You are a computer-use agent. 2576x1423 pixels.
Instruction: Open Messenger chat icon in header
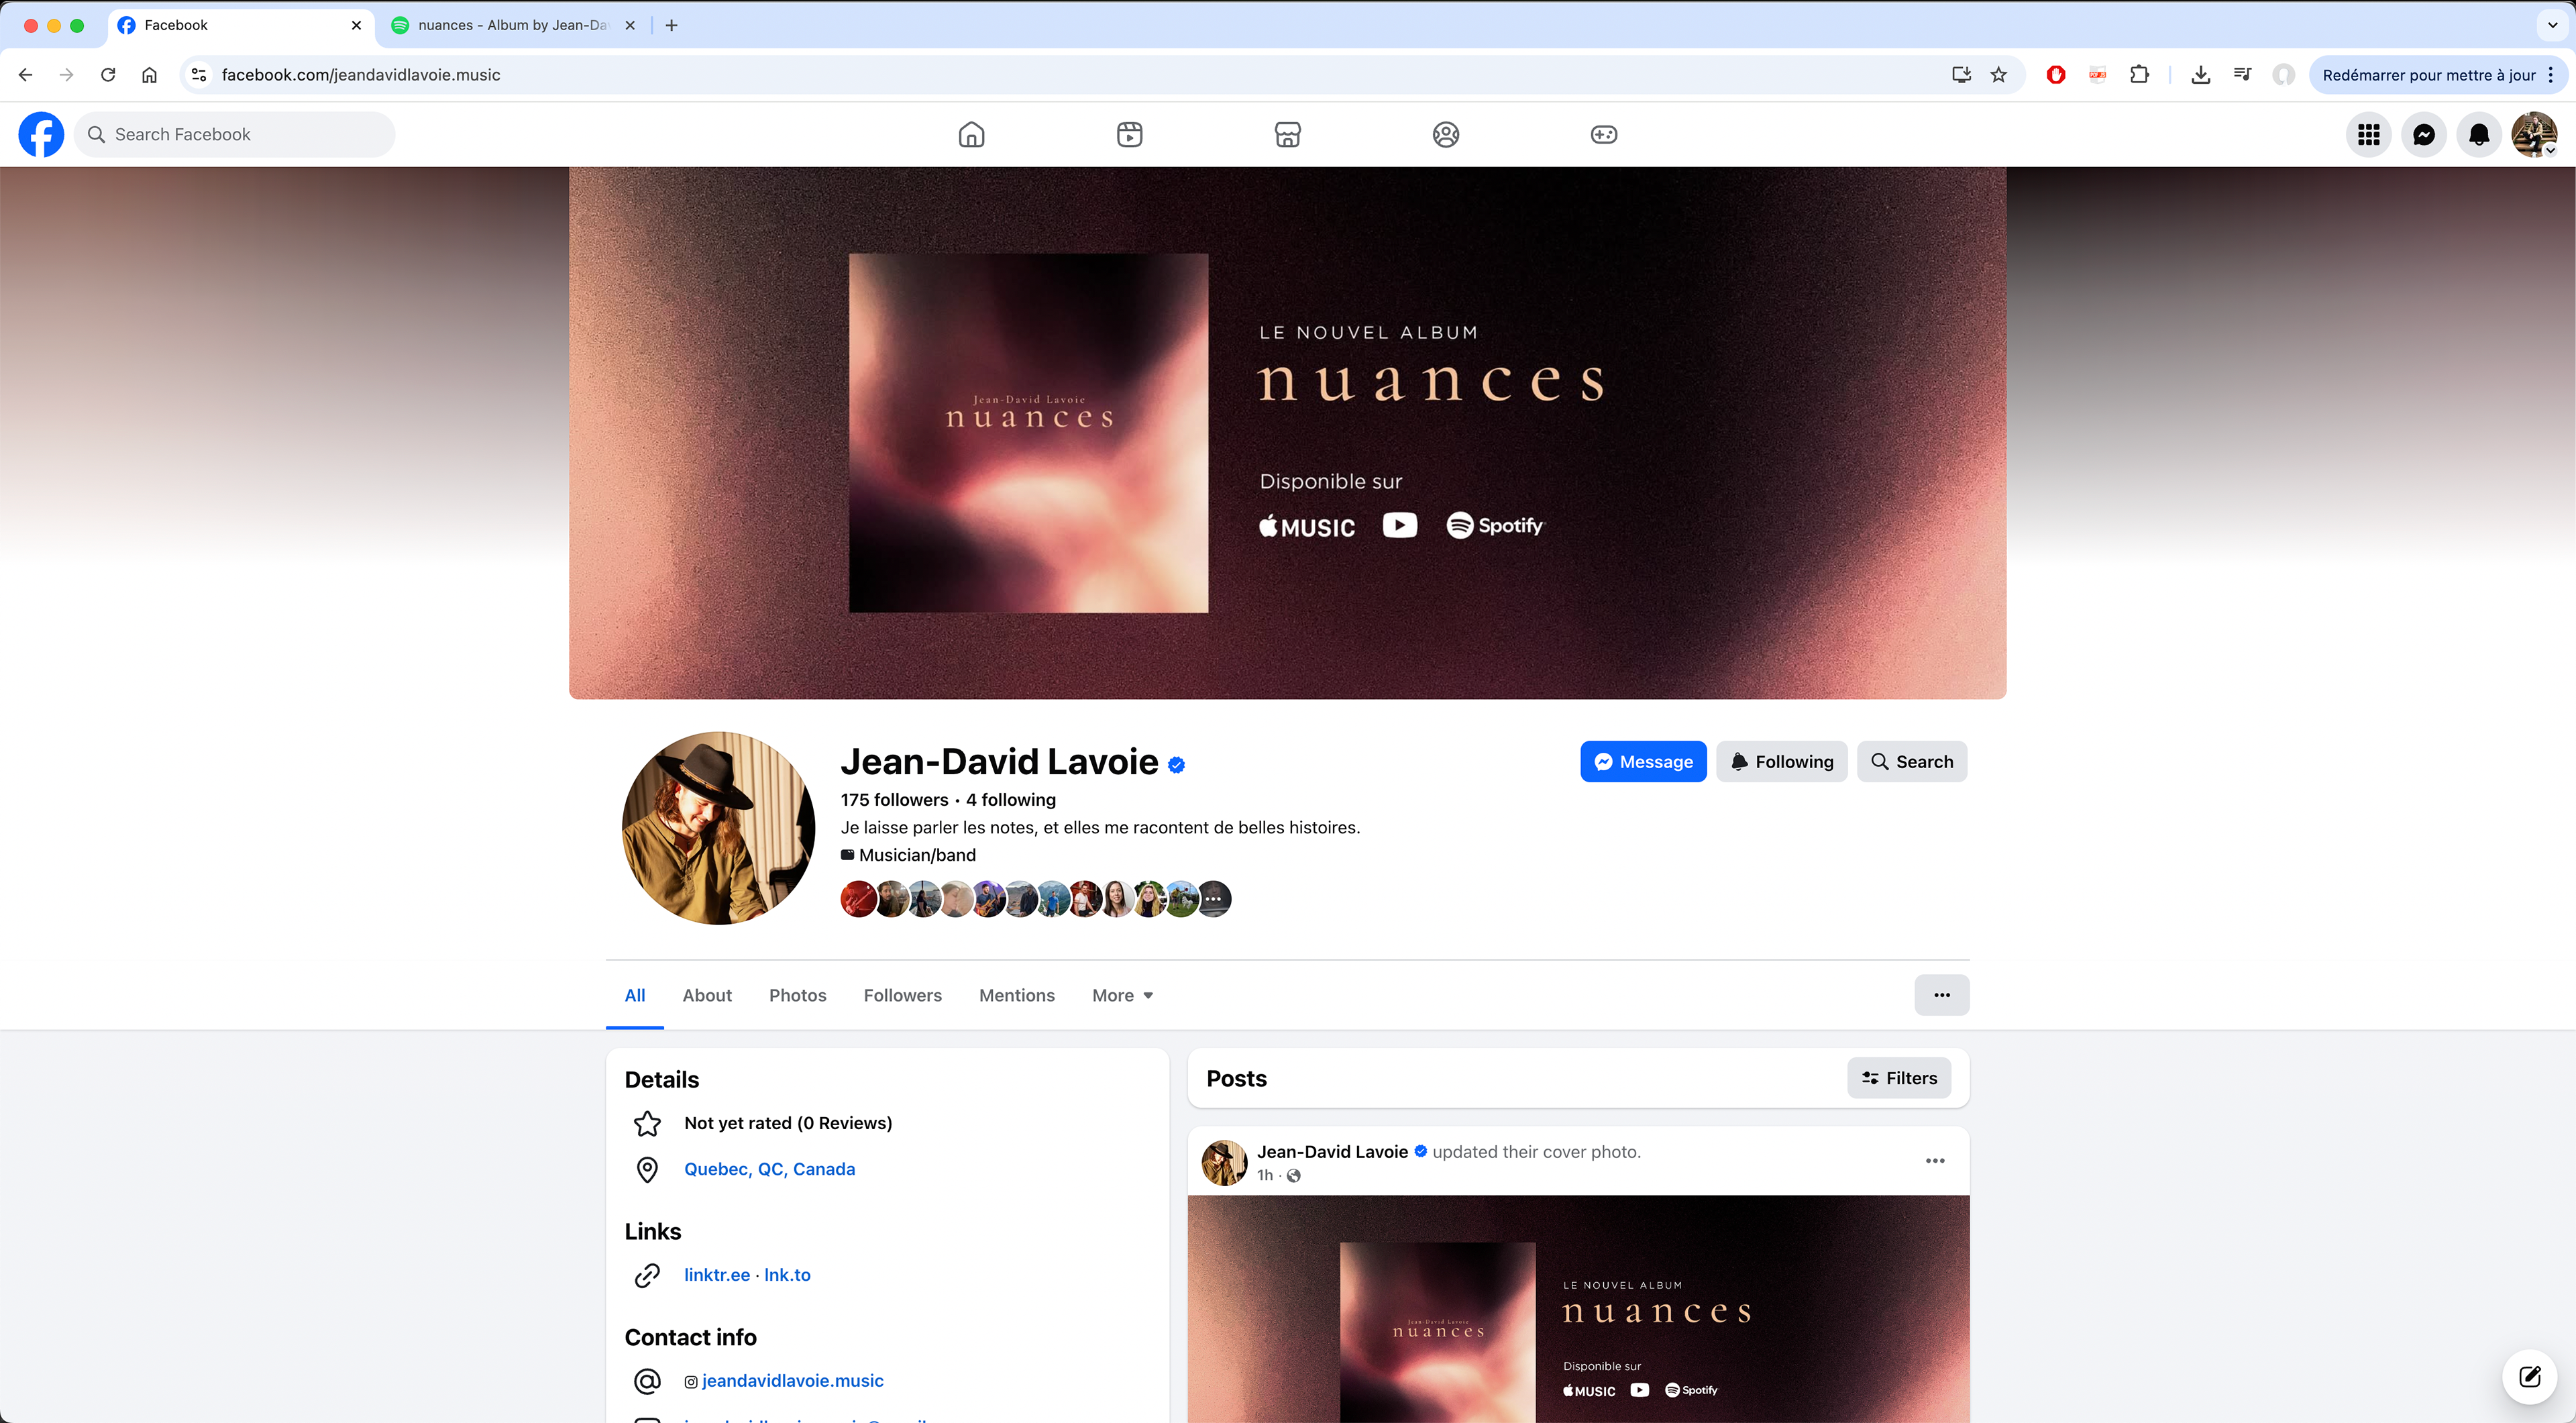coord(2423,134)
